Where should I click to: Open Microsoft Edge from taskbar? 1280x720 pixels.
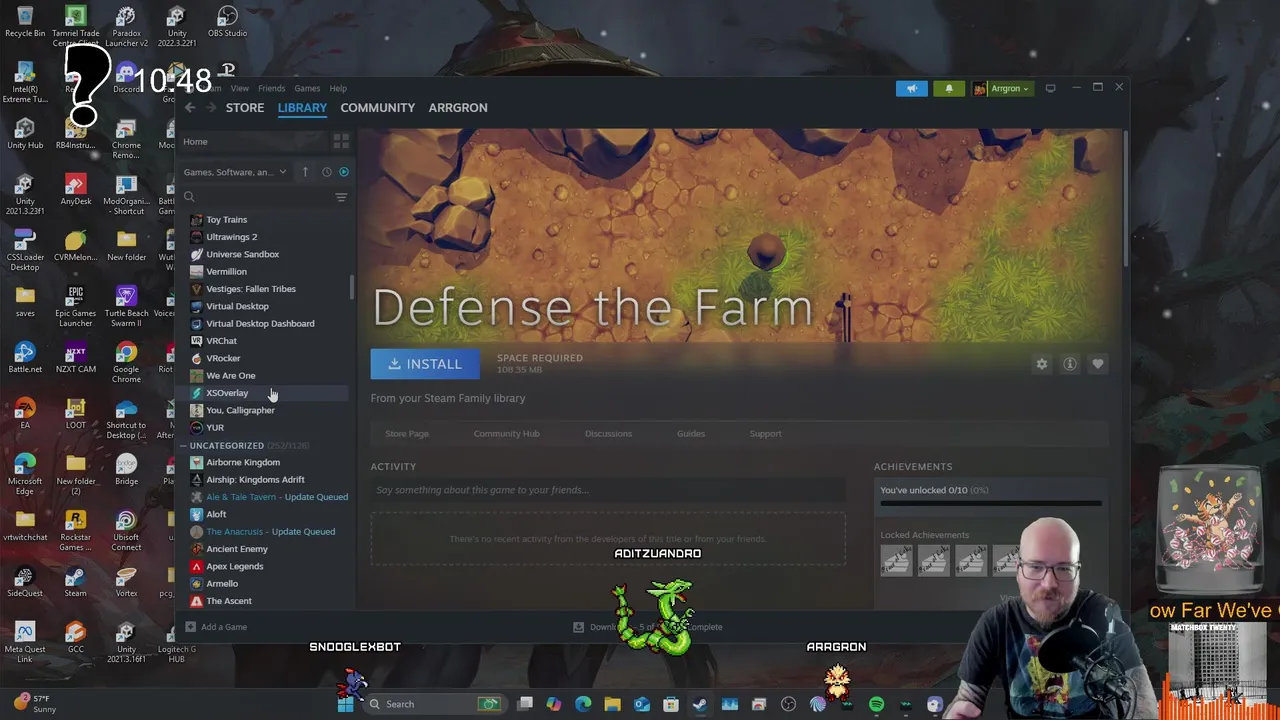583,704
